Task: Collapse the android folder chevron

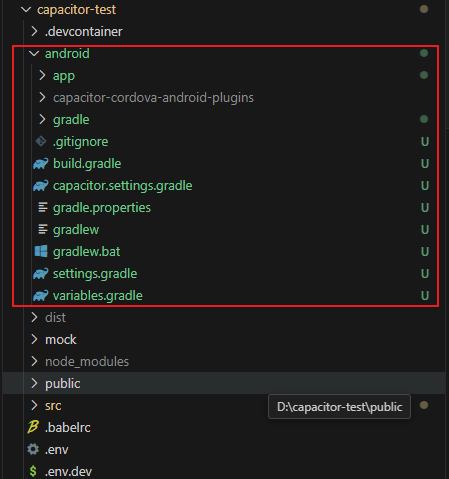Action: tap(34, 53)
